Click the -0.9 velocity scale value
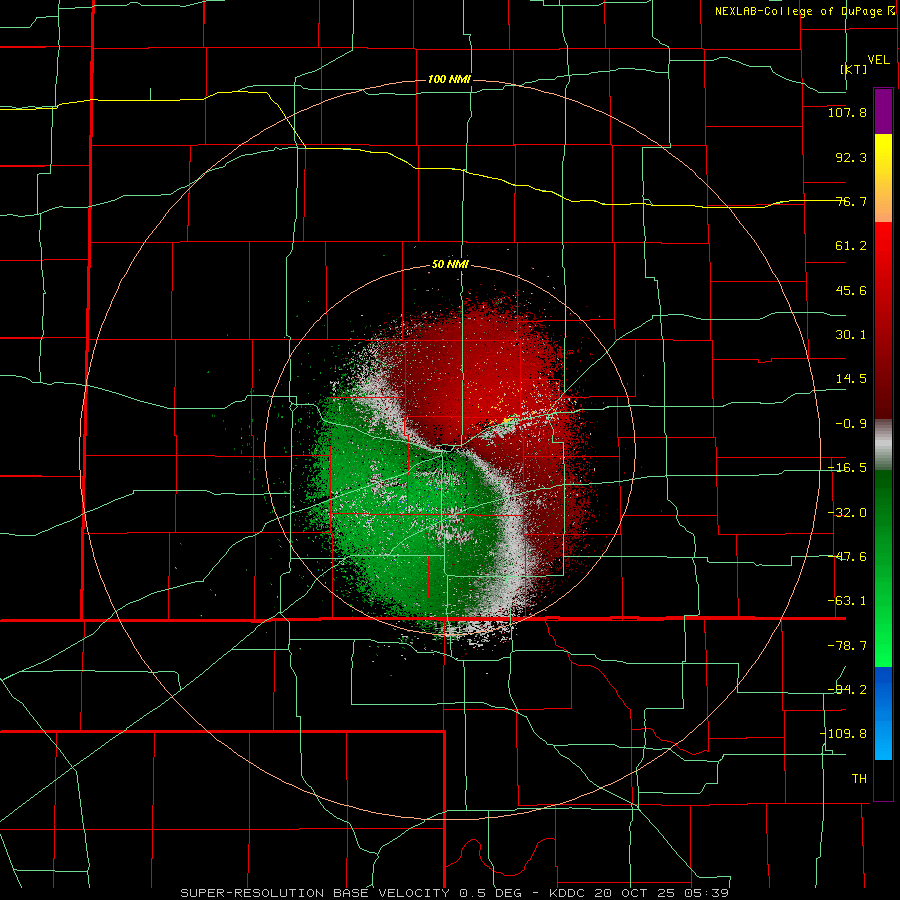 click(x=851, y=424)
